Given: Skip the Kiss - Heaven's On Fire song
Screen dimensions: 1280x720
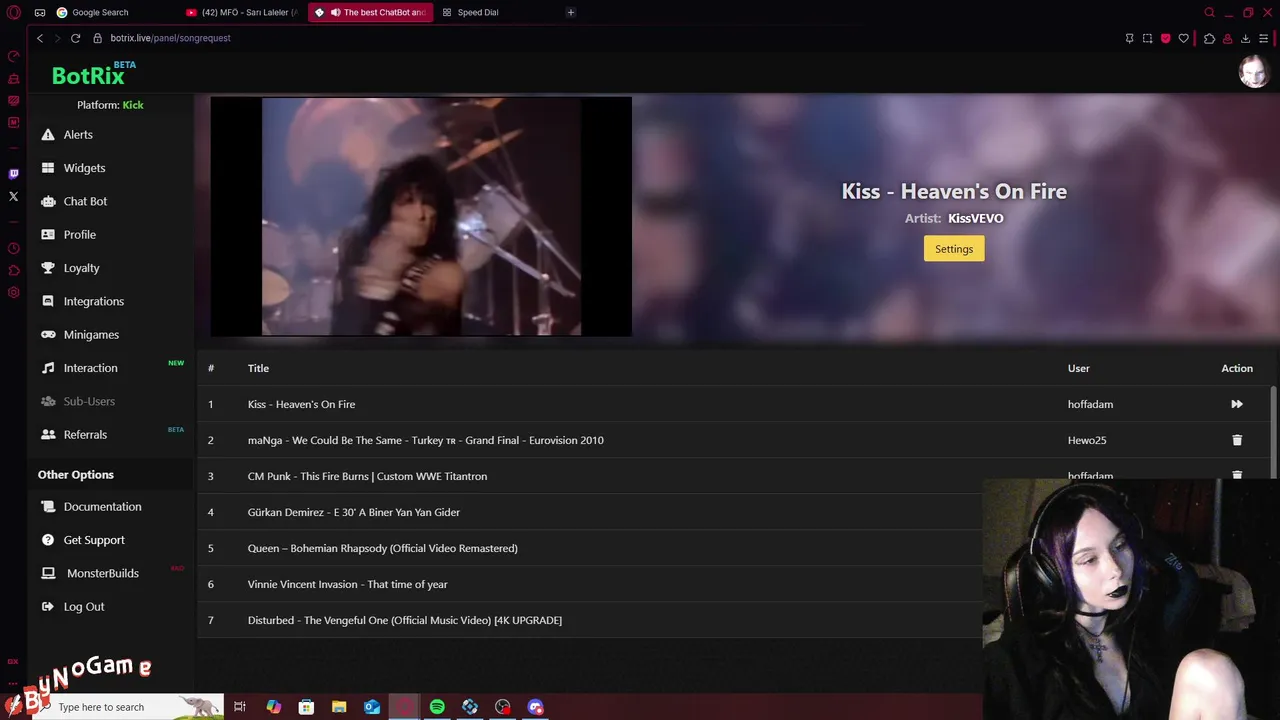Looking at the screenshot, I should tap(1237, 404).
